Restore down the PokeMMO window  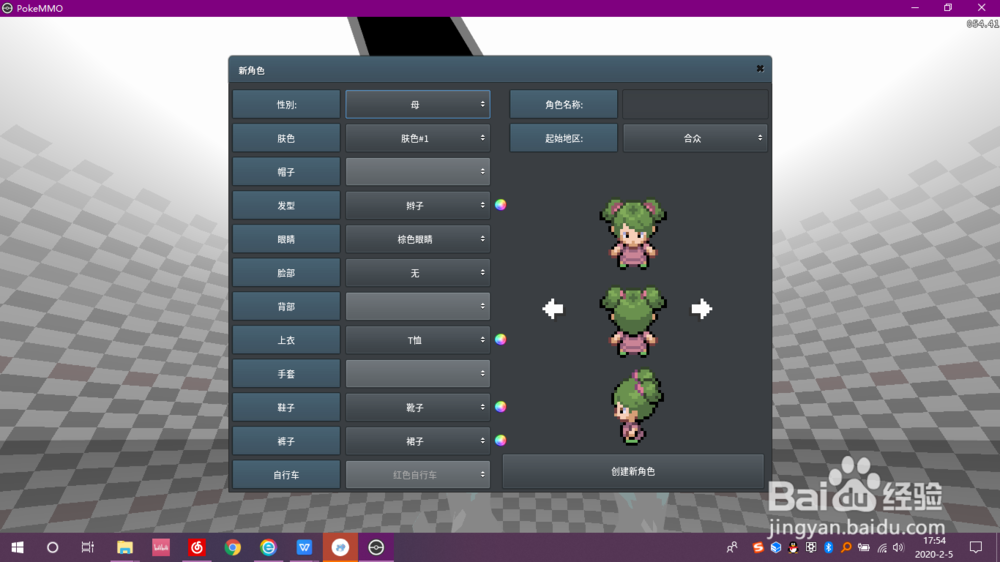(948, 8)
